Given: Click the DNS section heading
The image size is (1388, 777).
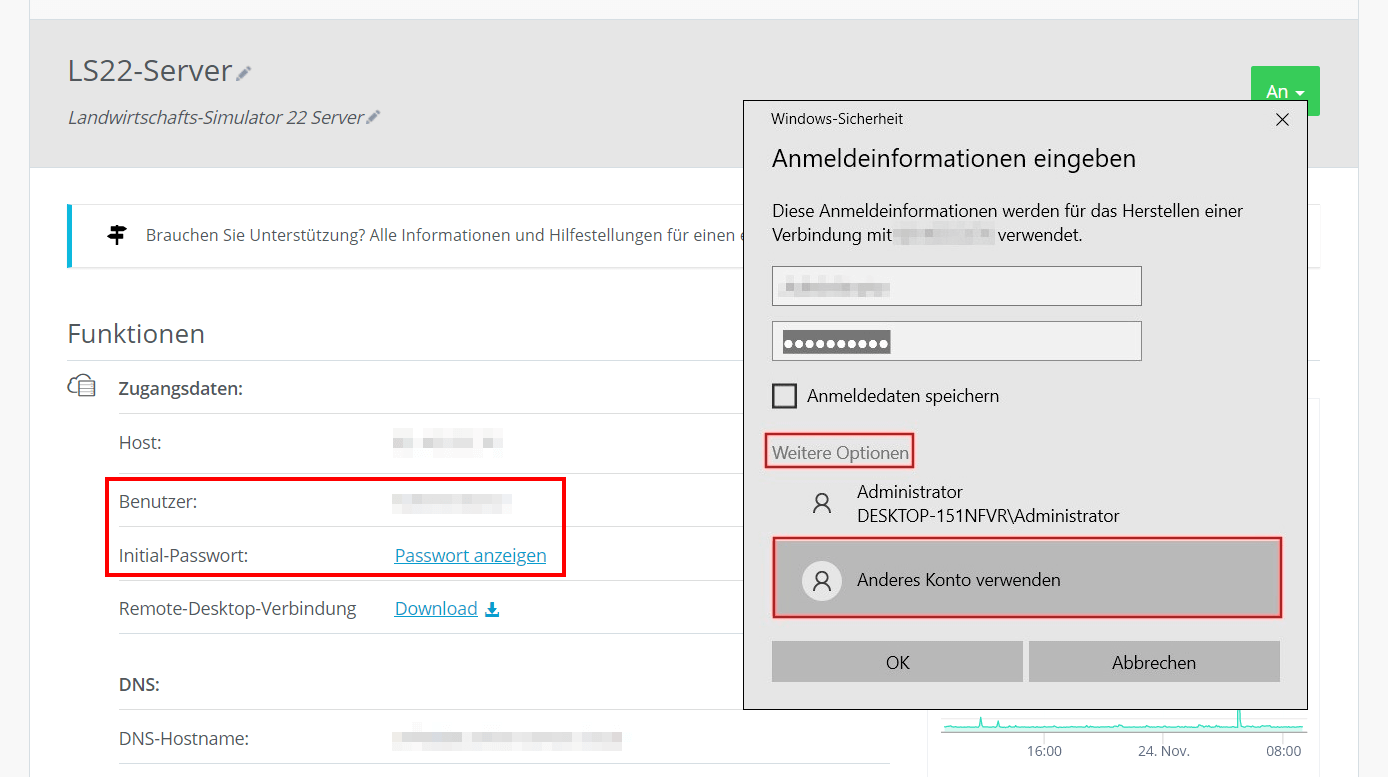Looking at the screenshot, I should [139, 685].
